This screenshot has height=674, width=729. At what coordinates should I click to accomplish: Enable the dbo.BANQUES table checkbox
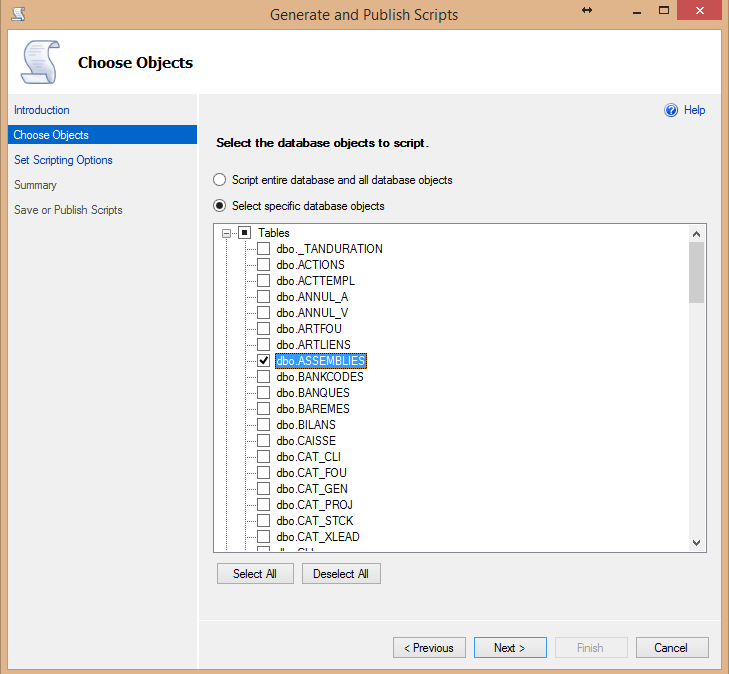[x=264, y=393]
